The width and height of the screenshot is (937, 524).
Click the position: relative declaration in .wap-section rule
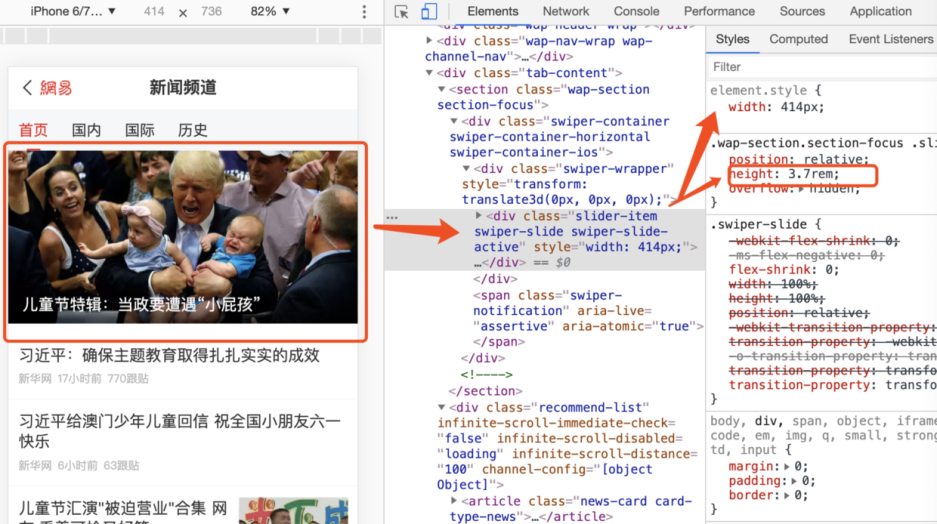coord(799,160)
